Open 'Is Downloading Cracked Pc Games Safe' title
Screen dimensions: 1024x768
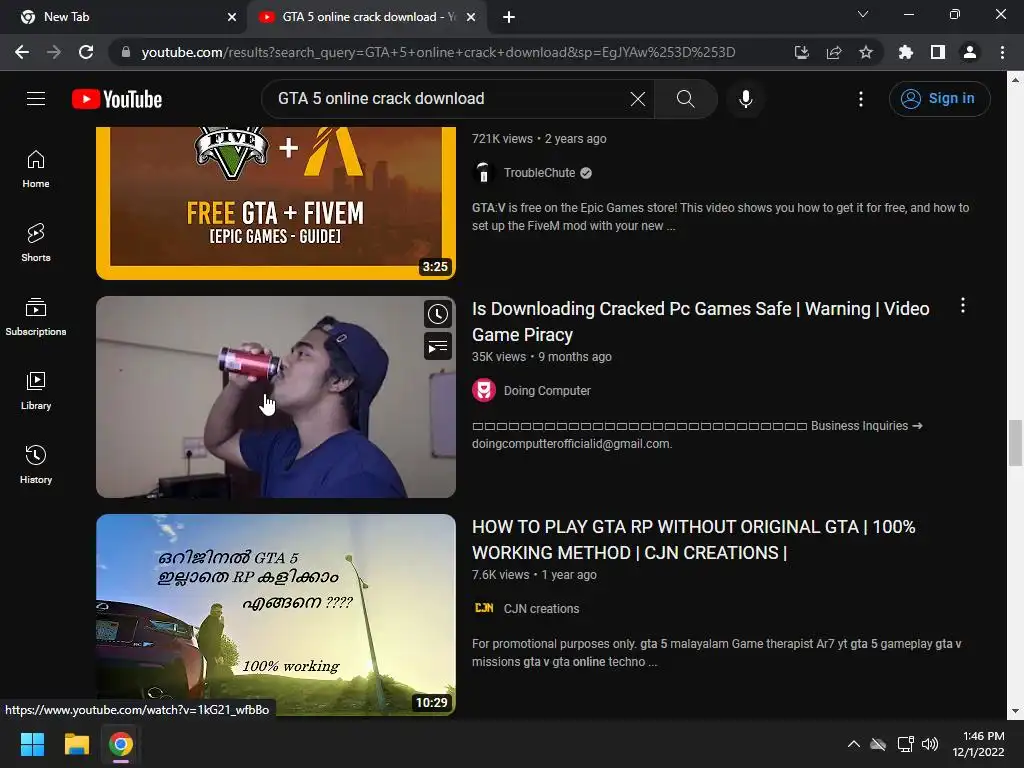point(700,322)
